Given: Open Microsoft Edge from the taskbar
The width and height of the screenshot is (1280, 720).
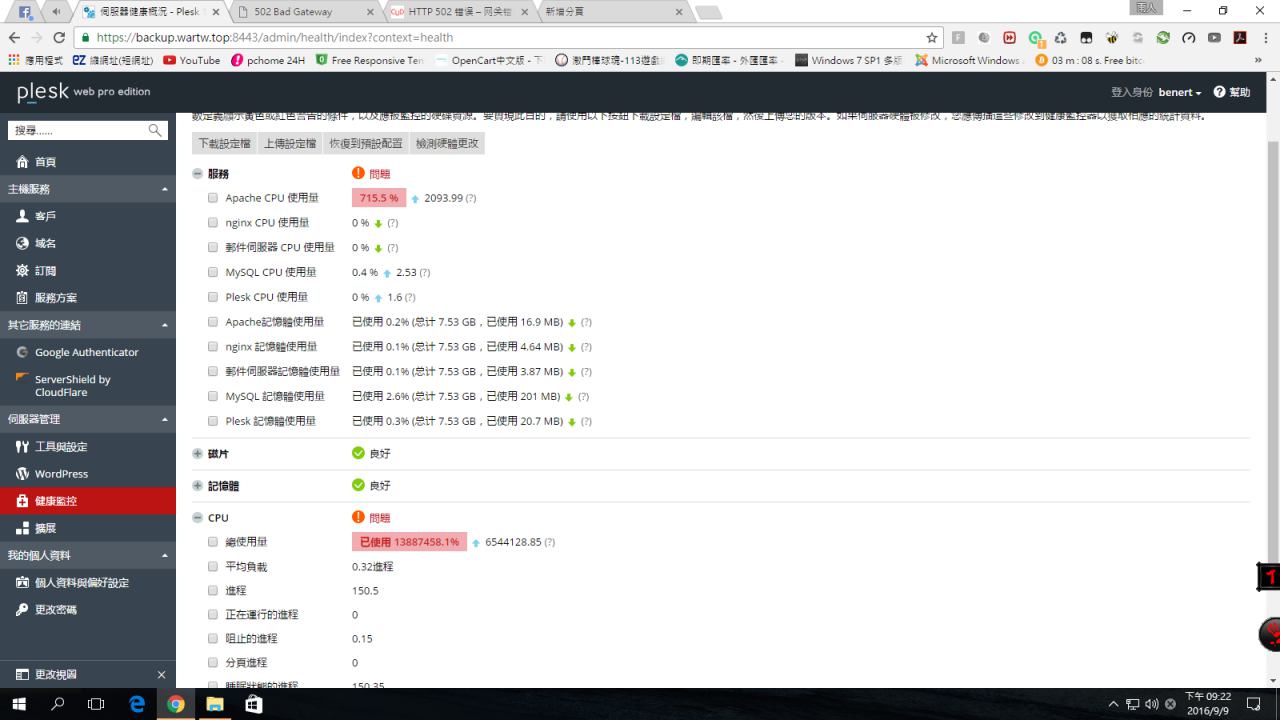Looking at the screenshot, I should coord(137,704).
